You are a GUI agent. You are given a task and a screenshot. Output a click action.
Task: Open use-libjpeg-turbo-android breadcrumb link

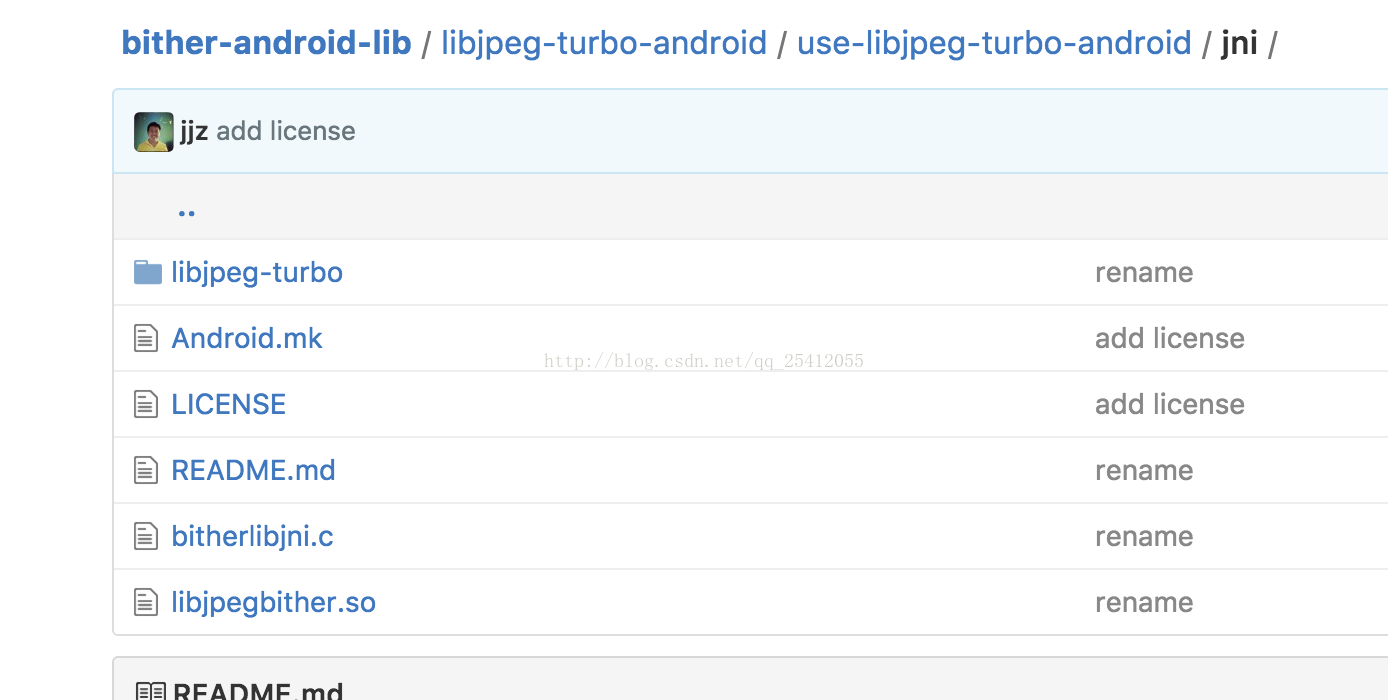pos(994,43)
